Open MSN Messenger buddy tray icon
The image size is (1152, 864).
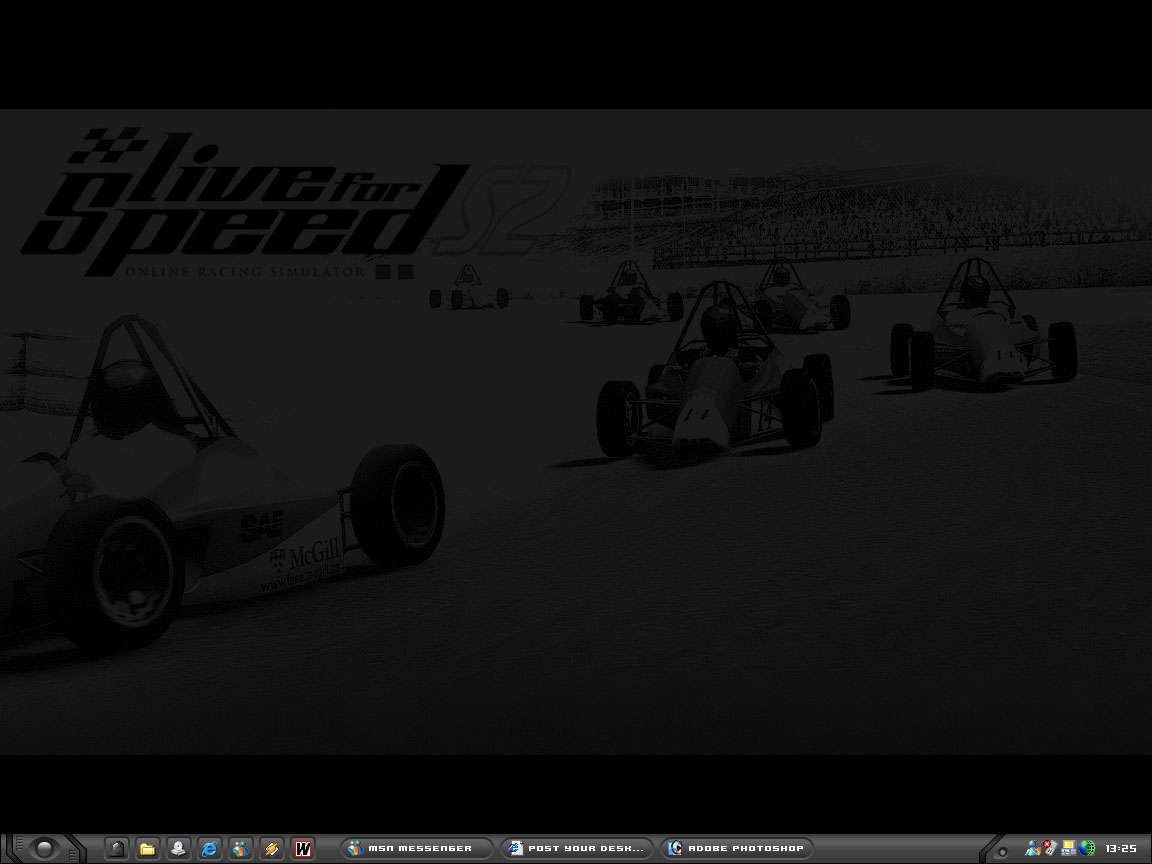tap(1033, 849)
